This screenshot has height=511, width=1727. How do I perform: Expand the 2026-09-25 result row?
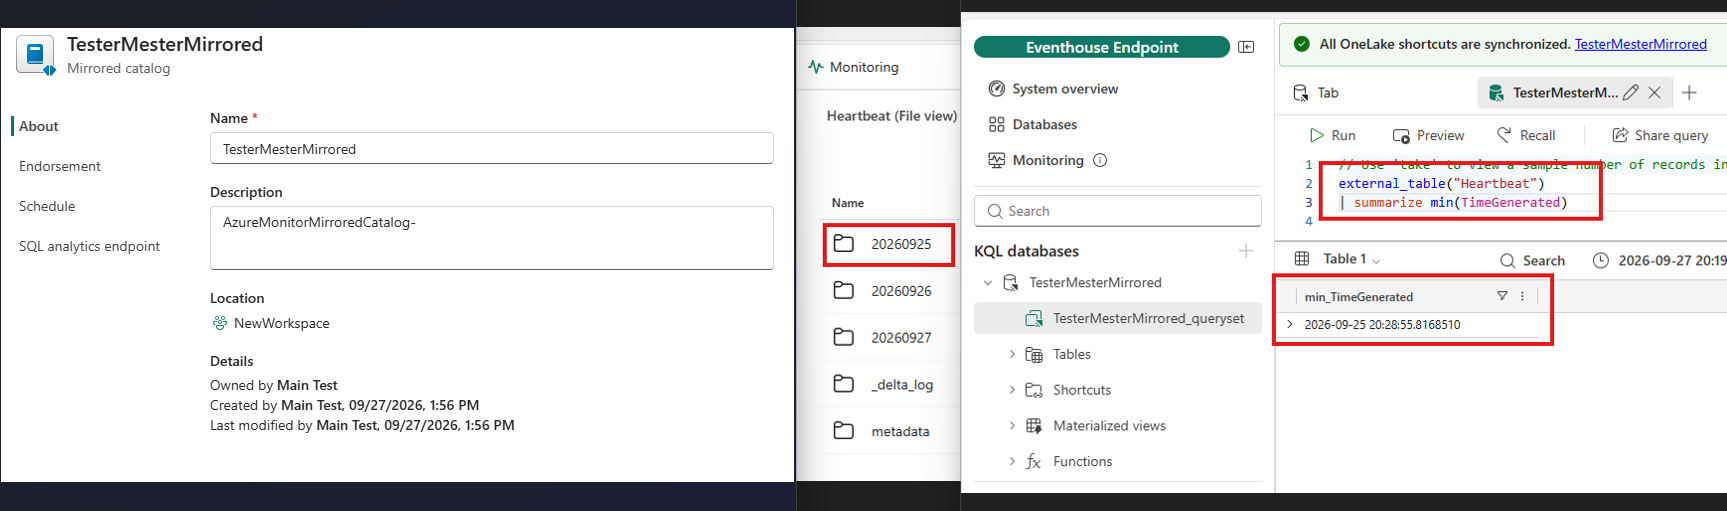tap(1290, 324)
